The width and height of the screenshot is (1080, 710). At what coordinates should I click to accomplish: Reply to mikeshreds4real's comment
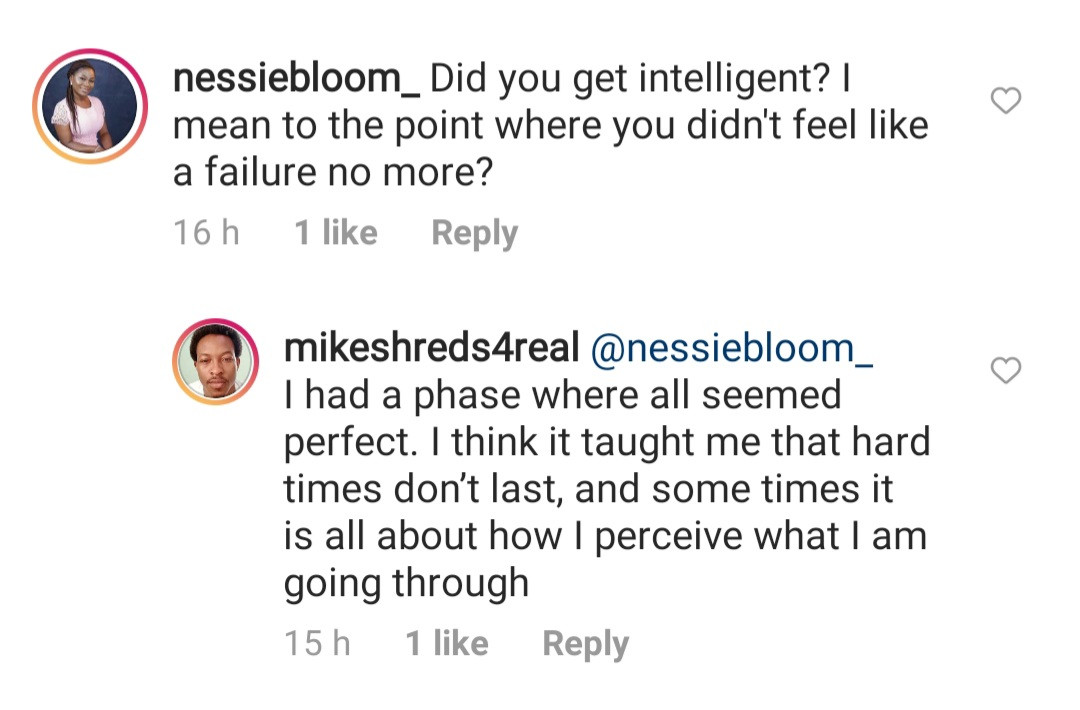tap(585, 643)
